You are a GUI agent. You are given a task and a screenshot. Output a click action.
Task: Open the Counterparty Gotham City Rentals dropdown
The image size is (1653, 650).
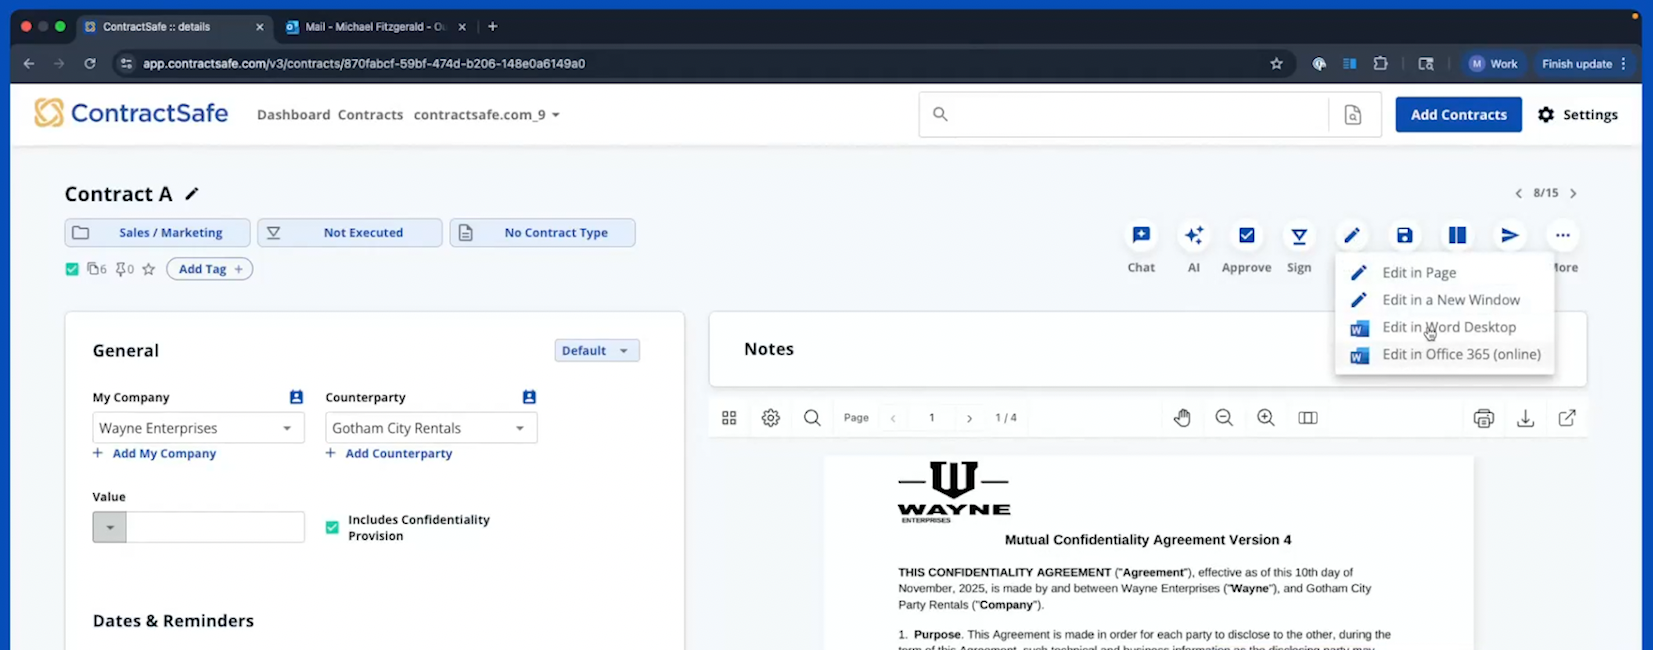(x=520, y=428)
